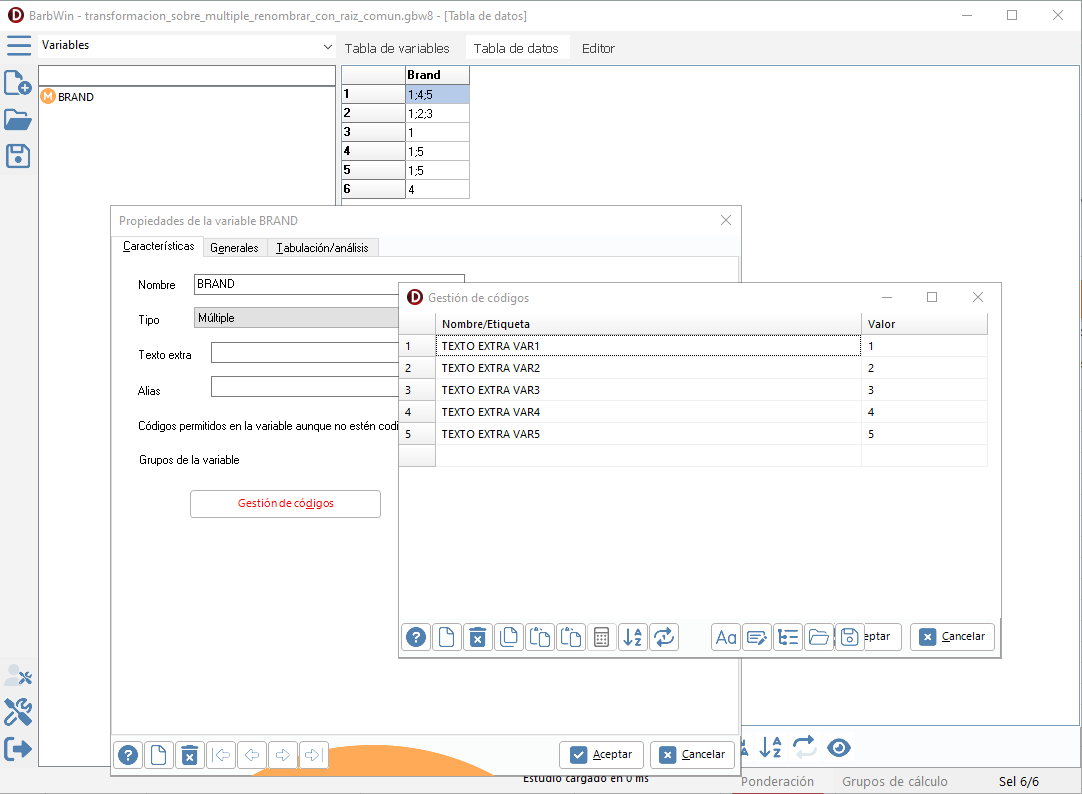Delete code using trash icon in Gestión de códigos

click(x=478, y=637)
